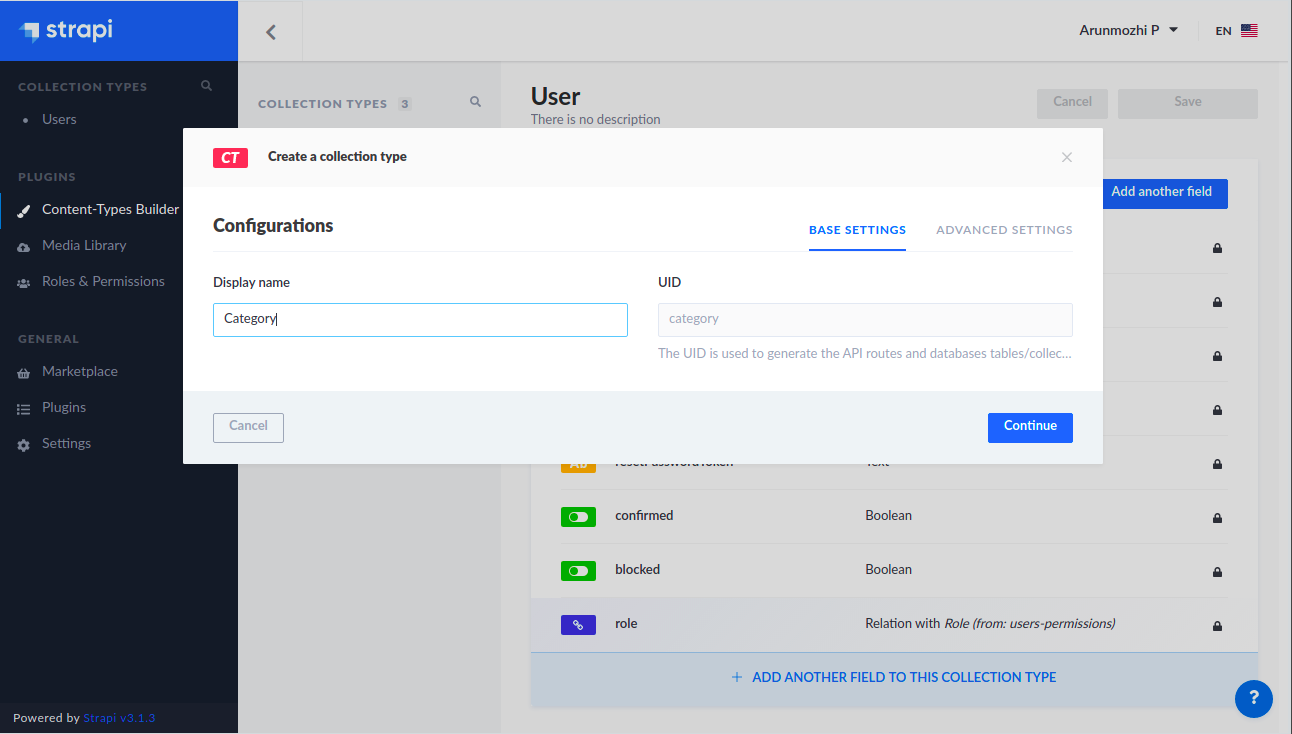Click the Content-Types Builder brush icon
Image resolution: width=1292 pixels, height=734 pixels.
coord(24,210)
